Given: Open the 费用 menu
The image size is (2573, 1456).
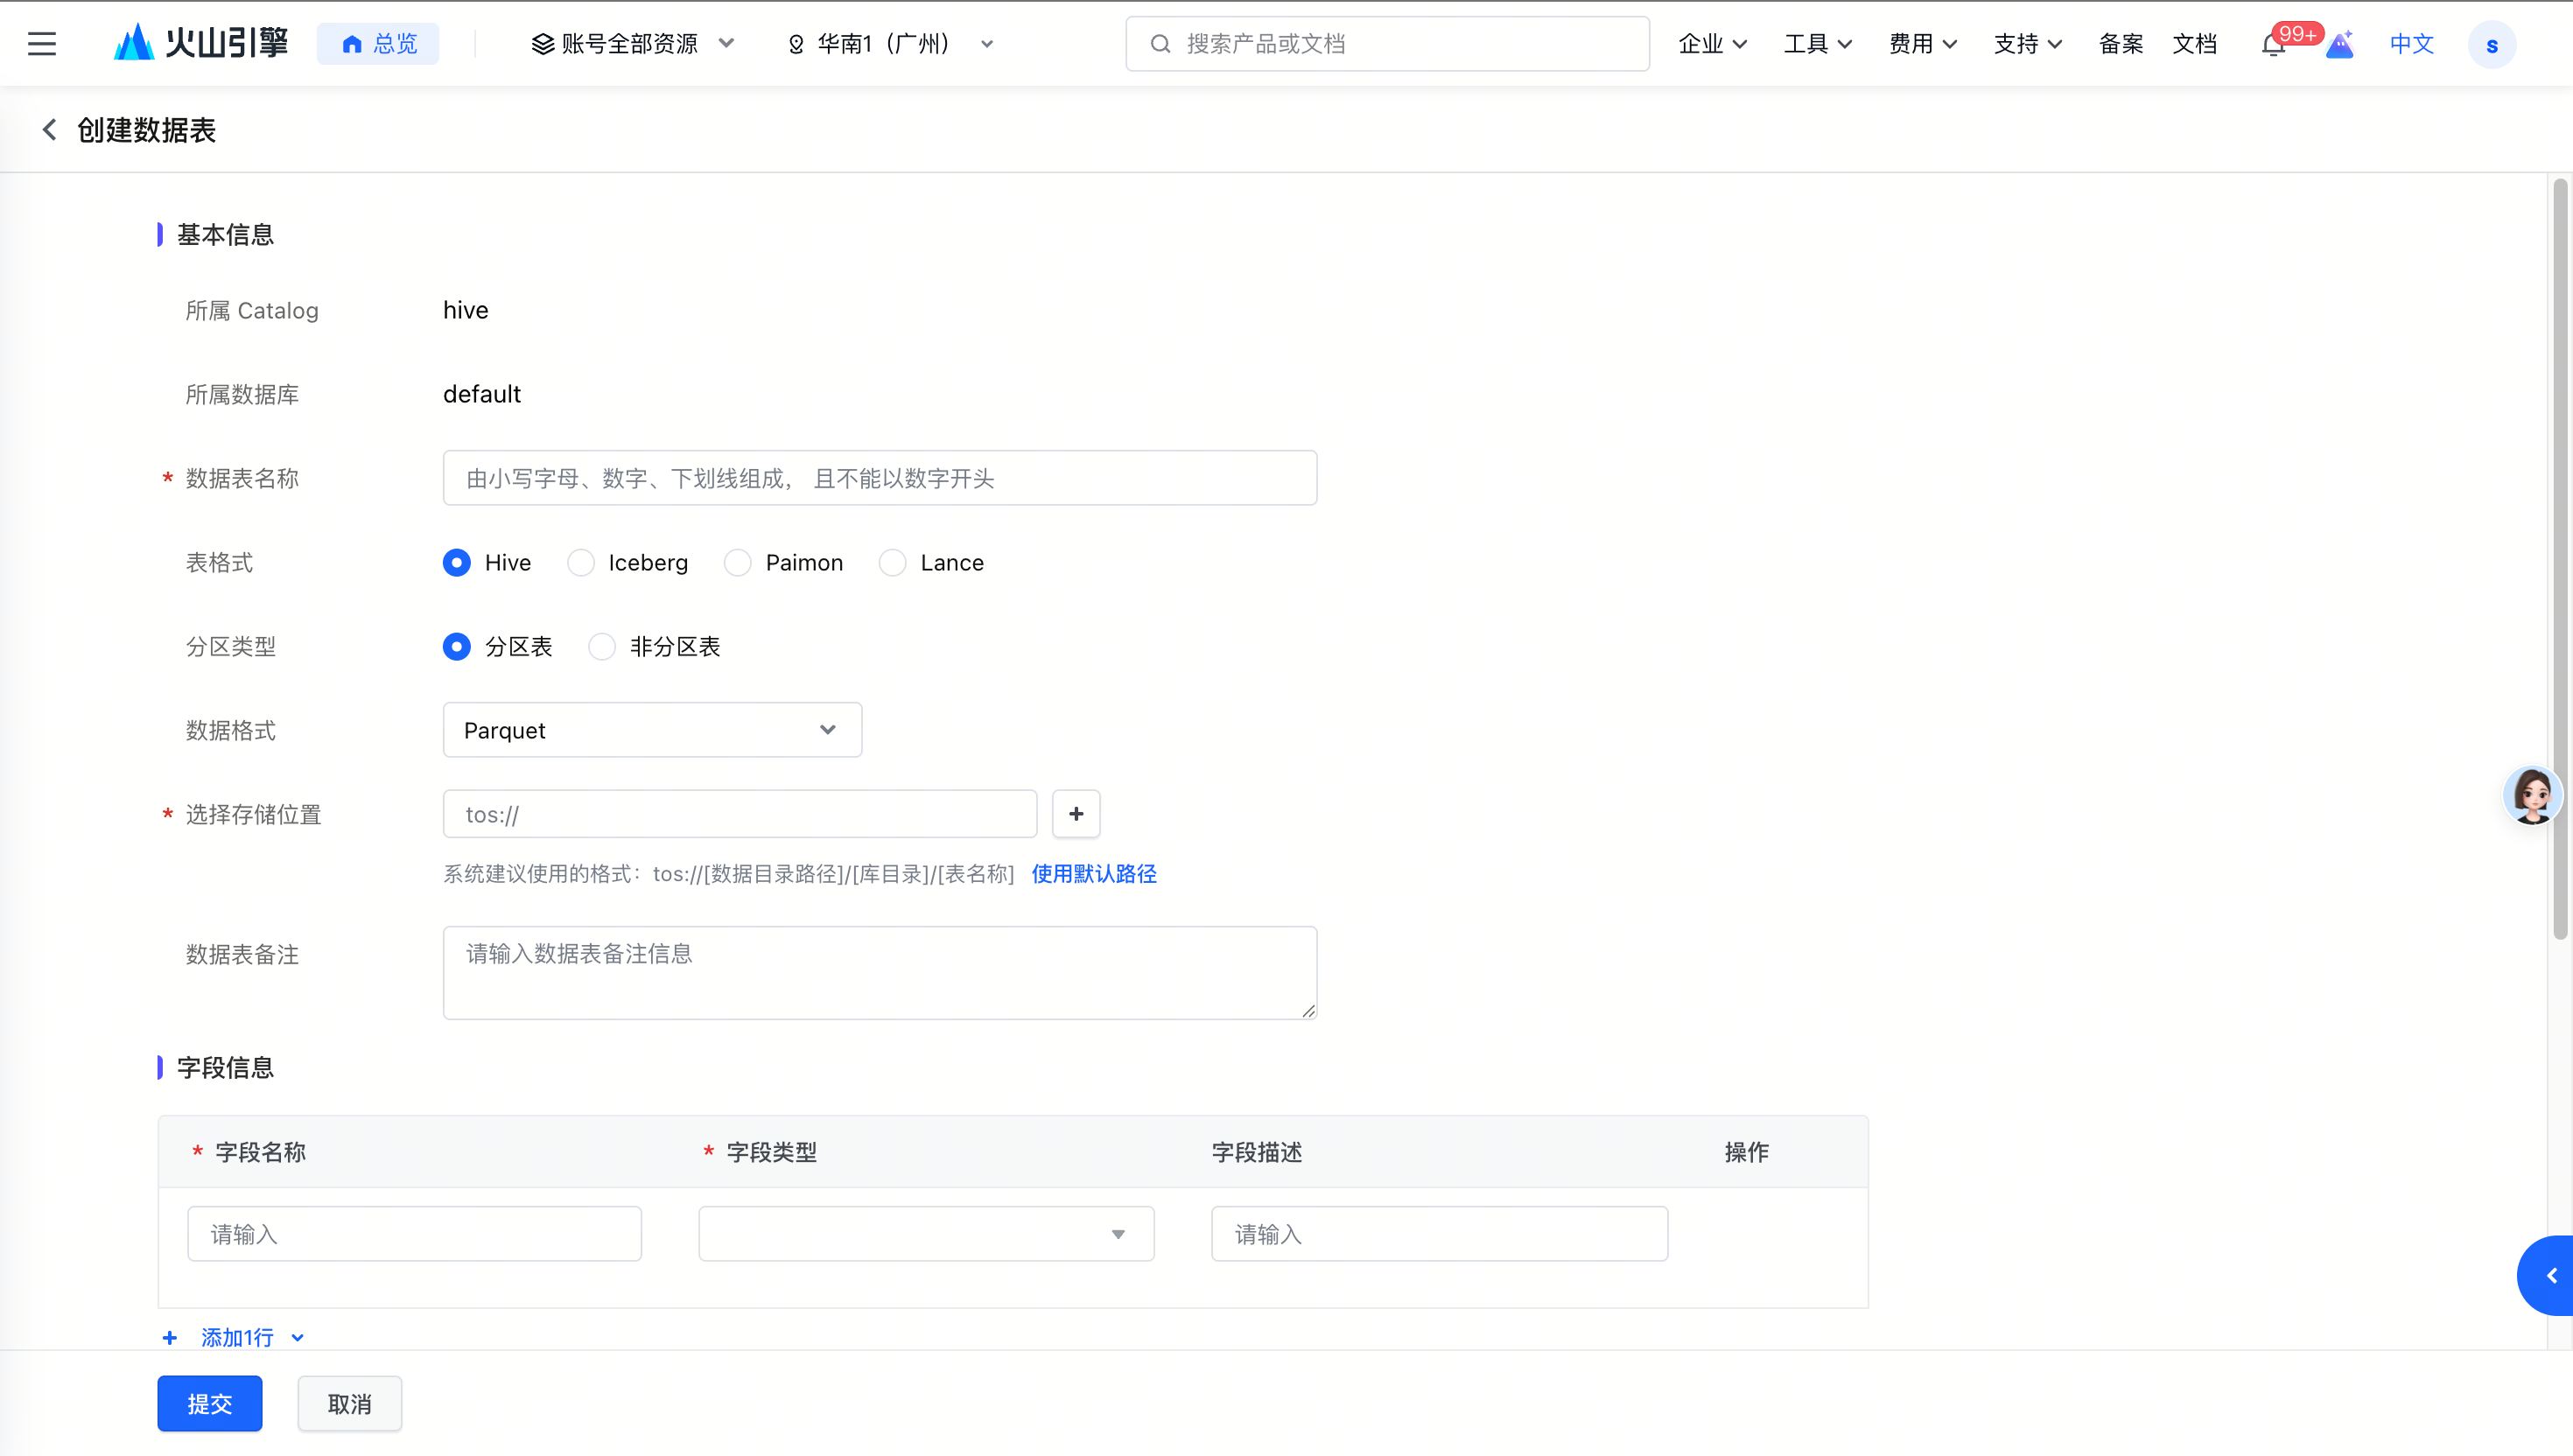Looking at the screenshot, I should [1922, 44].
